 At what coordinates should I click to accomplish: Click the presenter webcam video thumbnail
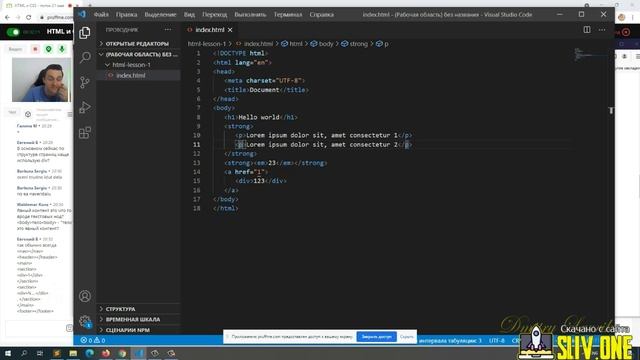coord(41,80)
